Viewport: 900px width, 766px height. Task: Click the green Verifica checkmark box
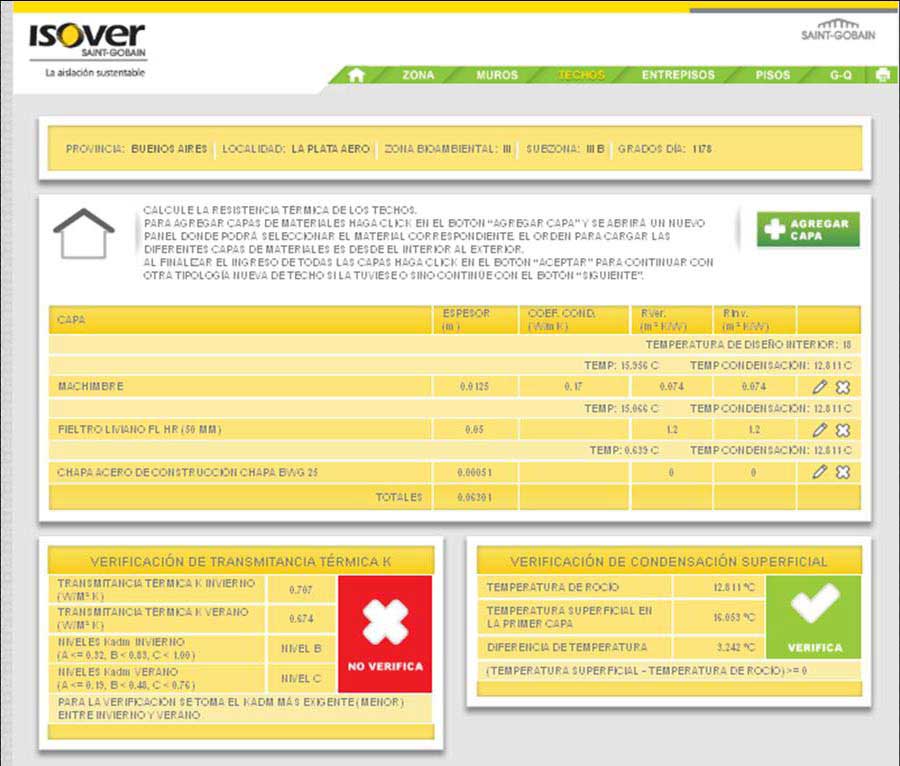pos(813,616)
